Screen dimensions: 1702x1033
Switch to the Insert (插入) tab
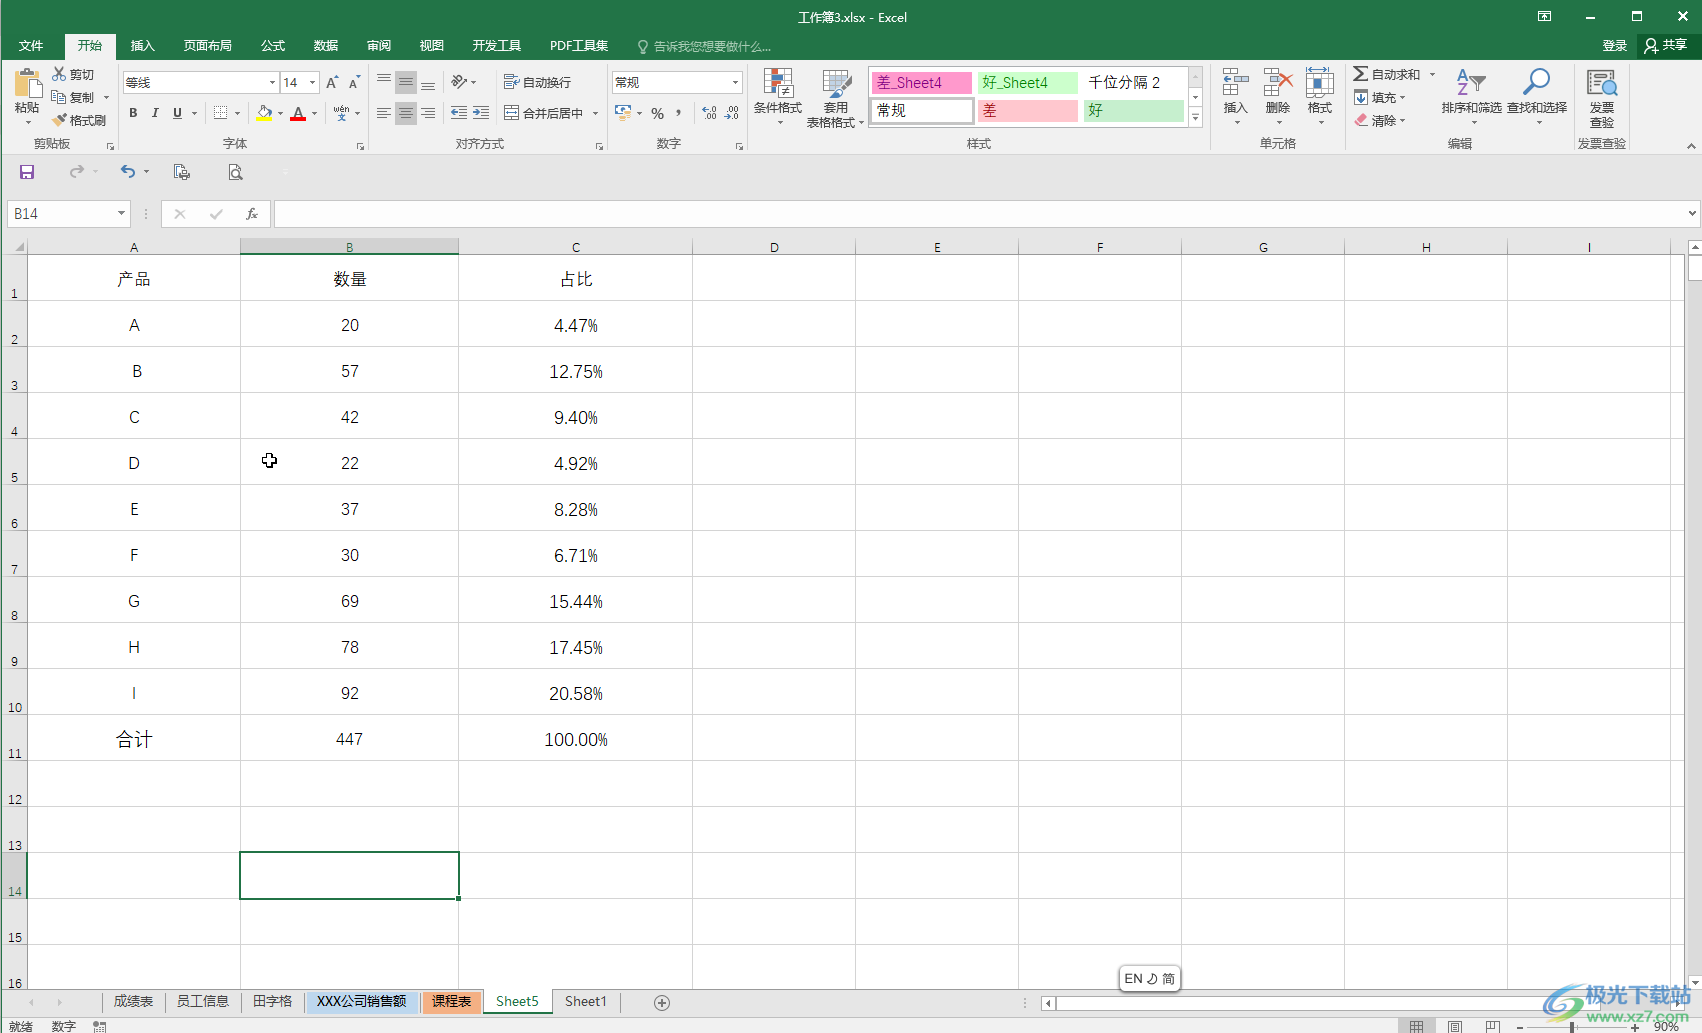(x=143, y=46)
